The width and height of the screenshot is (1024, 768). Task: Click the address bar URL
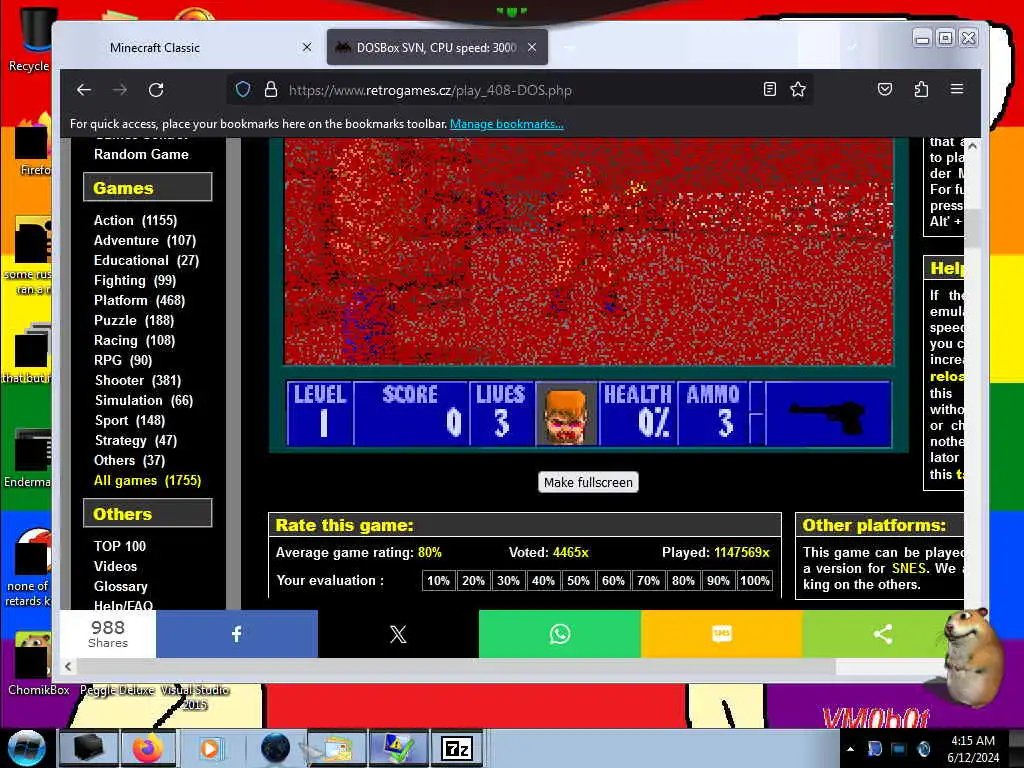430,90
